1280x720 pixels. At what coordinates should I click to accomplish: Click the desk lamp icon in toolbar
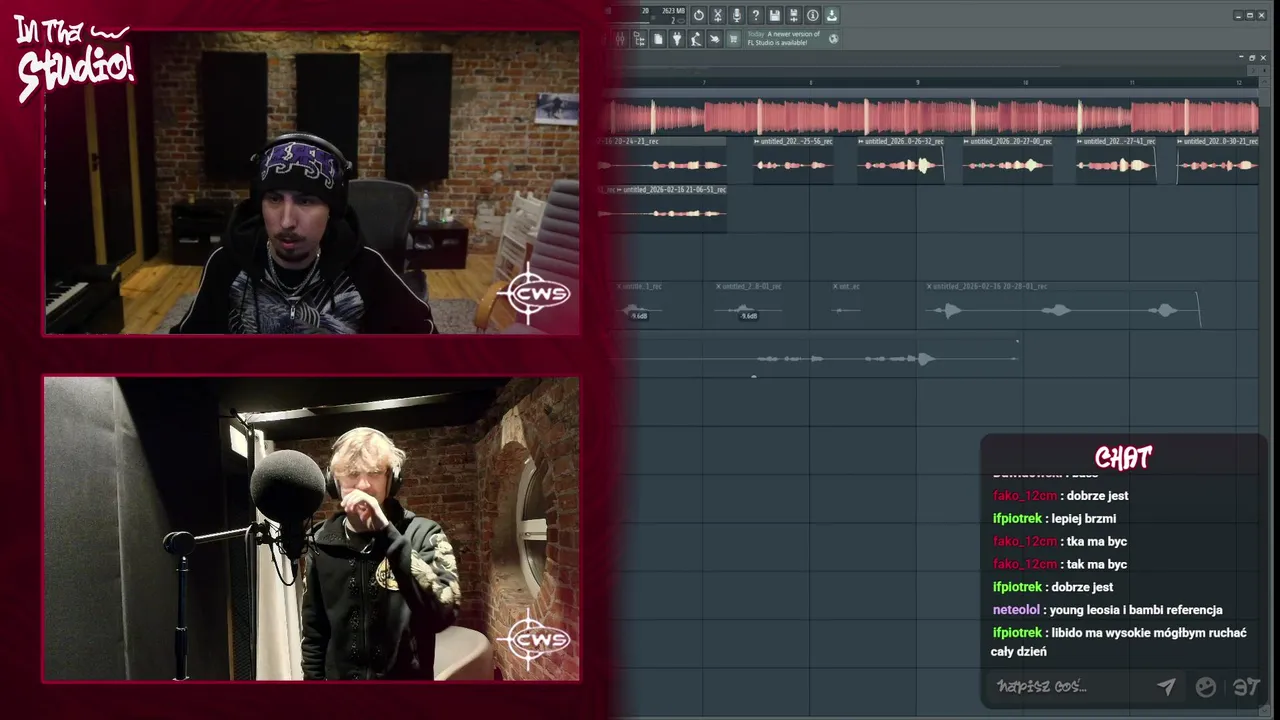coord(696,39)
